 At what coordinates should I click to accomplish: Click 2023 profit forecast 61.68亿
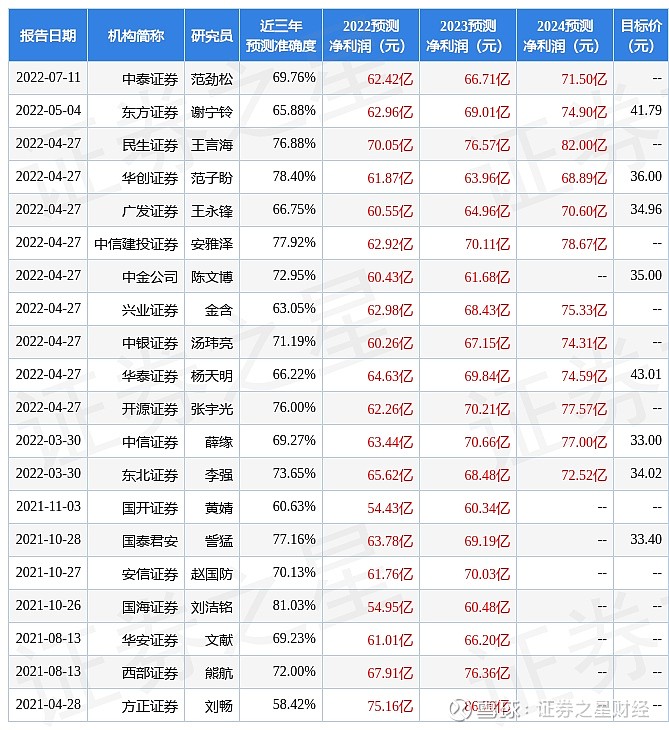click(487, 277)
